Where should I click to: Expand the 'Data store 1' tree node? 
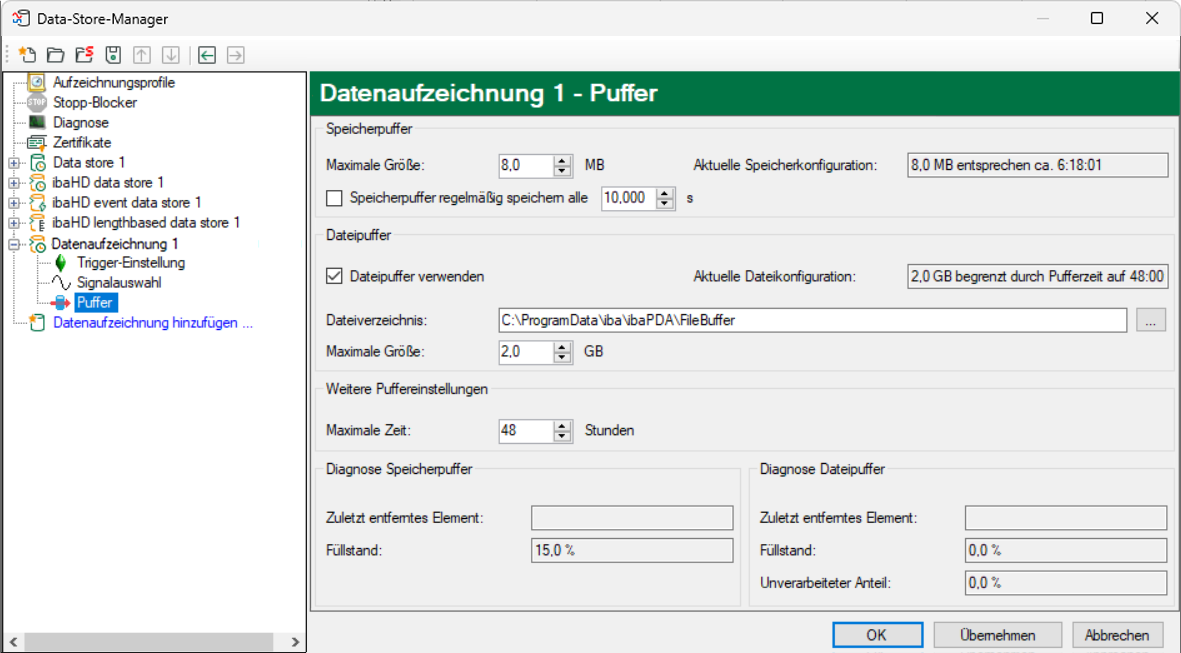(13, 163)
